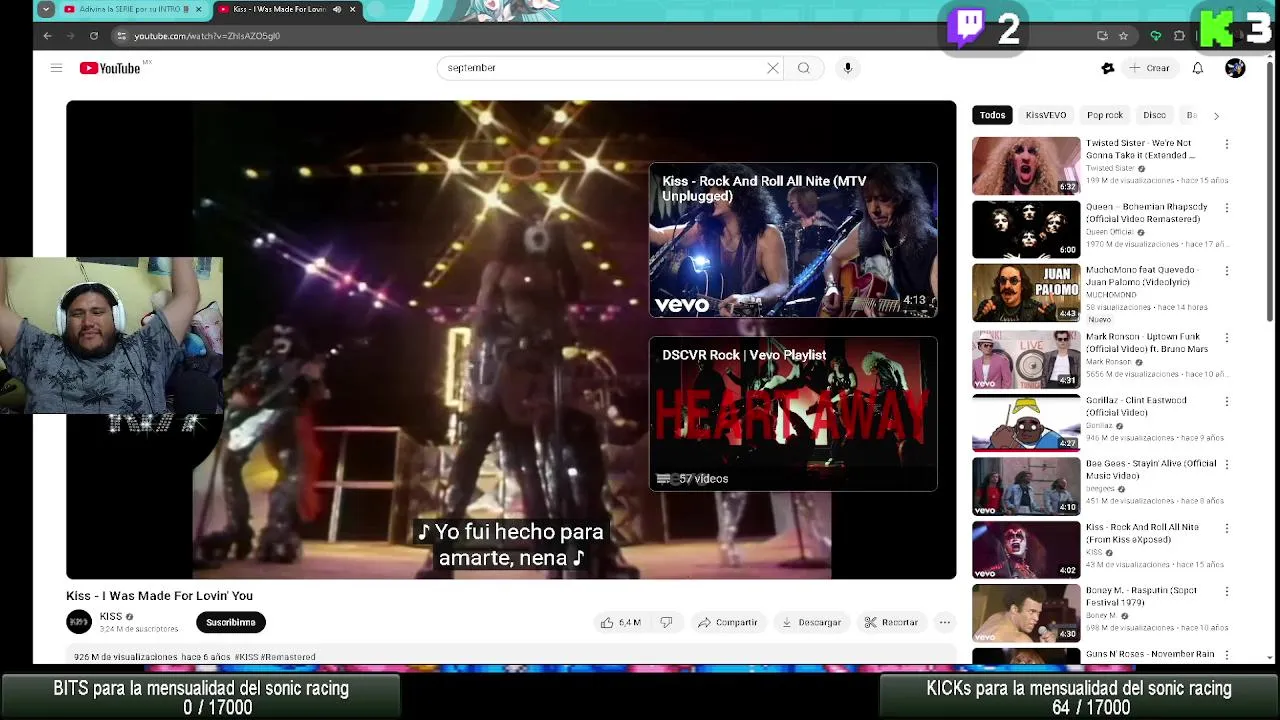Open the YouTube hamburger guide menu

pos(56,68)
